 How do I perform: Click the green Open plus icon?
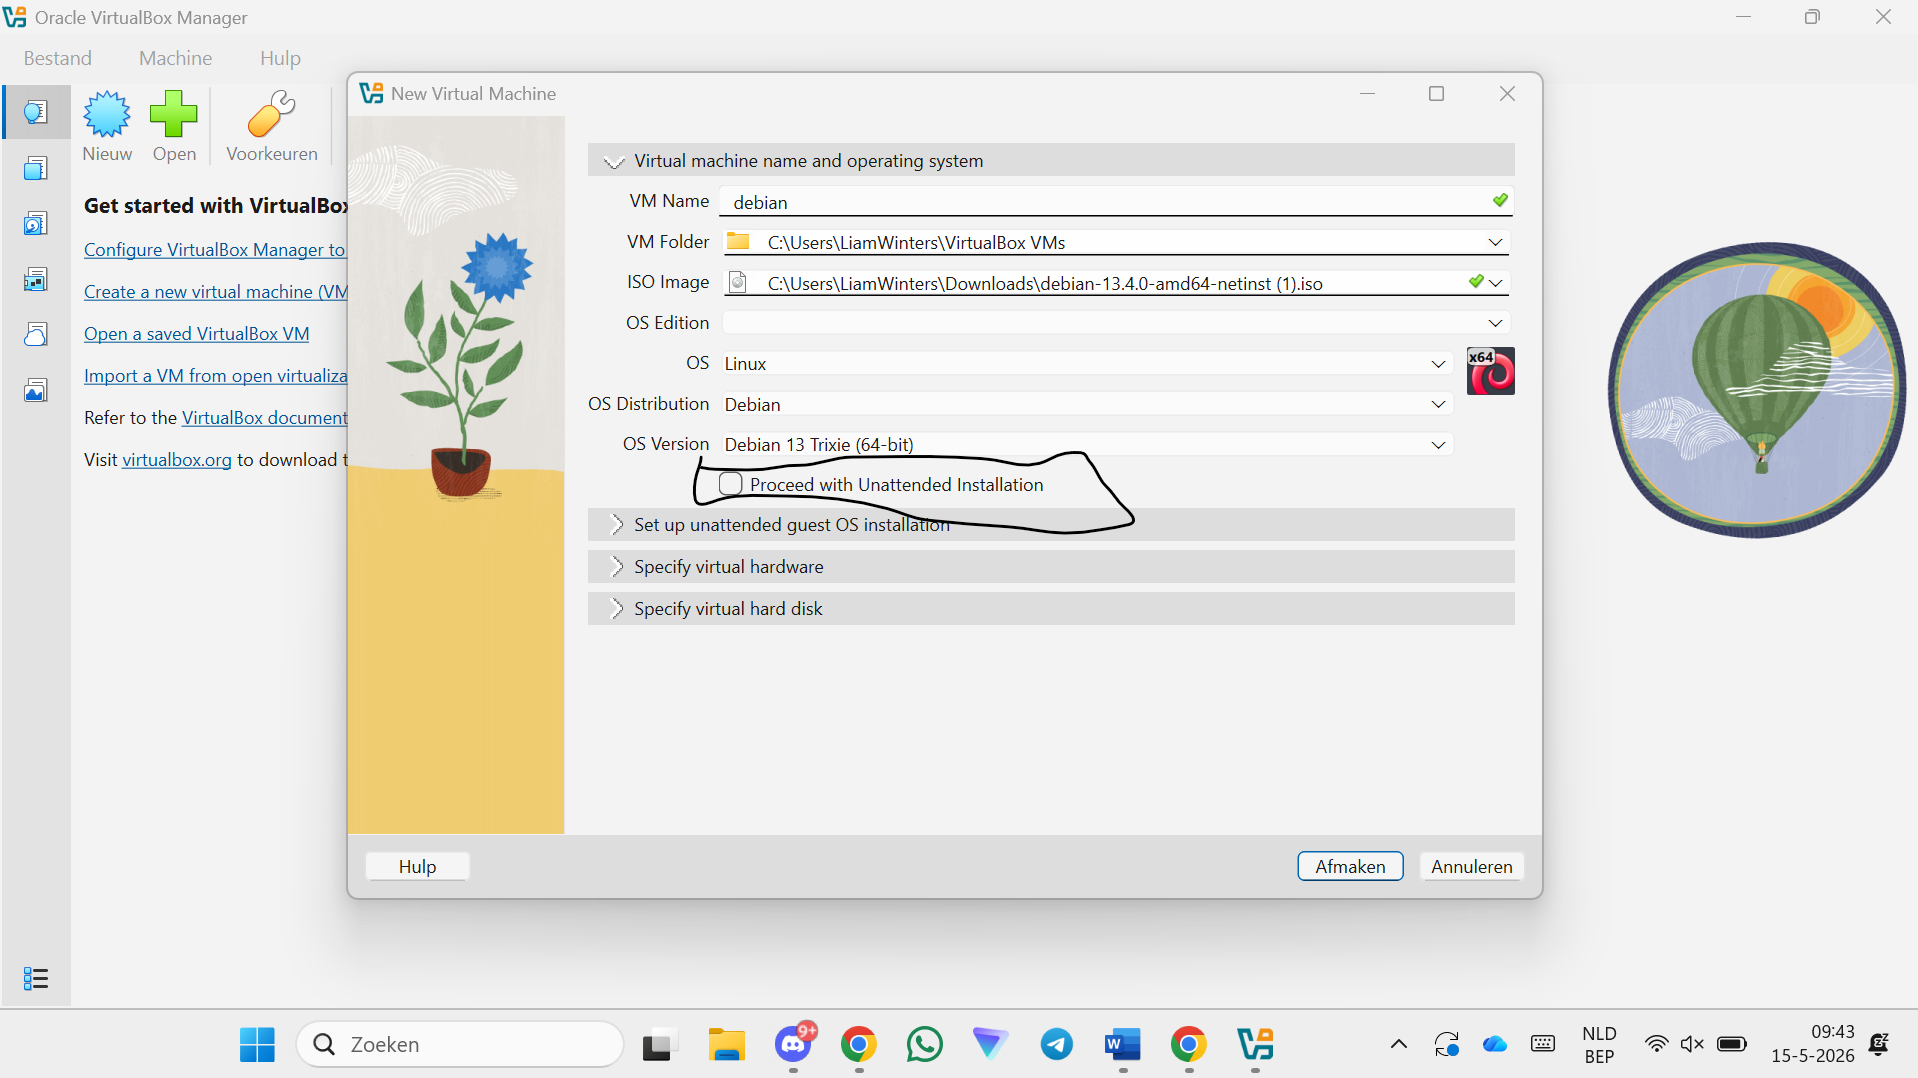pyautogui.click(x=174, y=114)
